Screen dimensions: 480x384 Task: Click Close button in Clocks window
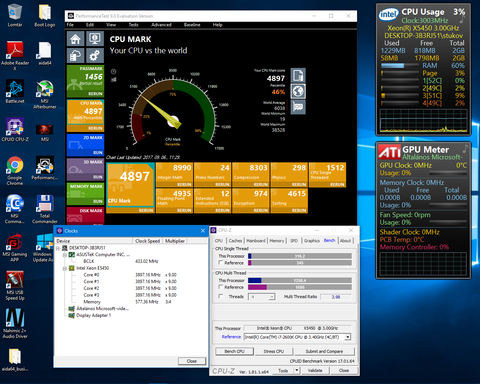(x=192, y=361)
